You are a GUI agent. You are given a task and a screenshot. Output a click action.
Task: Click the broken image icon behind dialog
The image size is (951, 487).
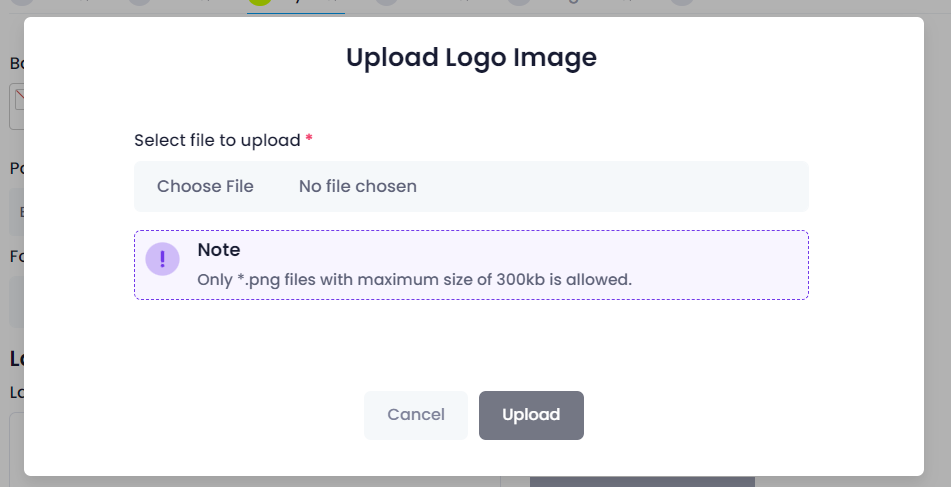(x=19, y=100)
